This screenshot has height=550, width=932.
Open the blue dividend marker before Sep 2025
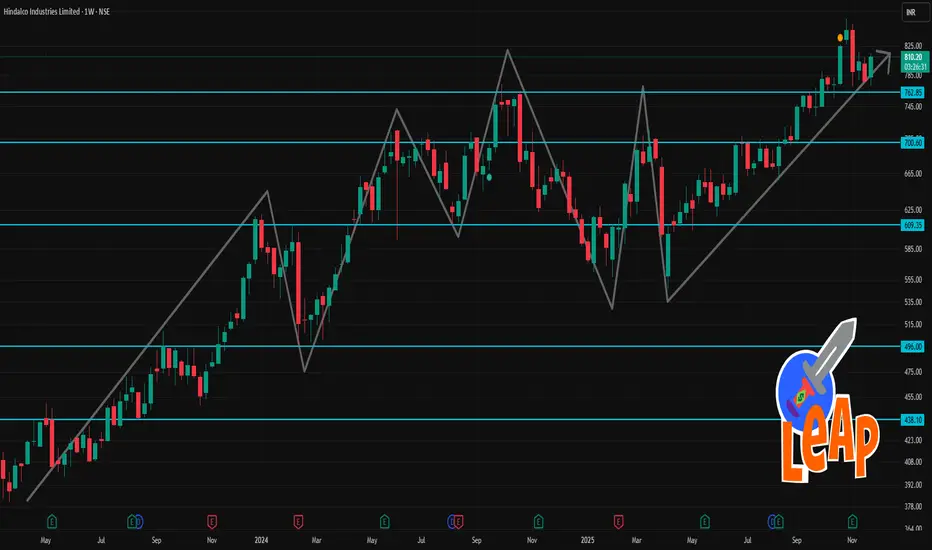point(772,522)
